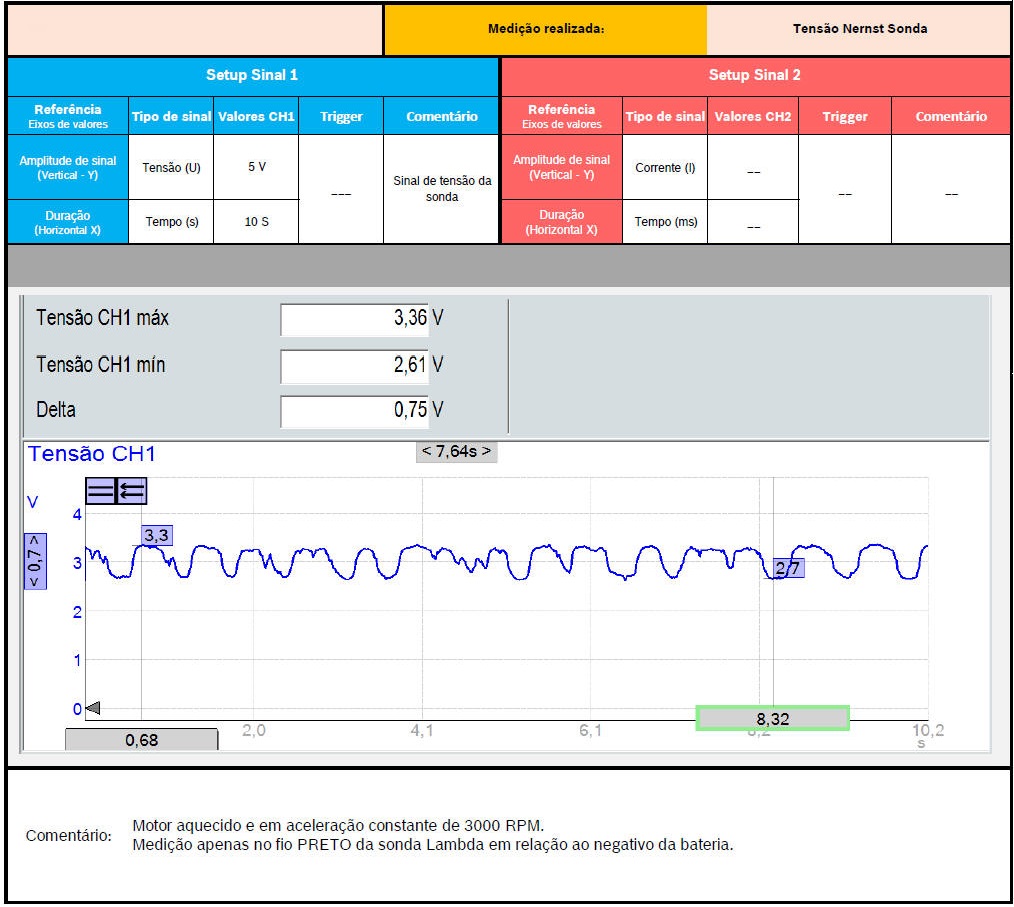The width and height of the screenshot is (1014, 907).
Task: Click the Medição realizada yellow header cell
Action: [x=545, y=29]
